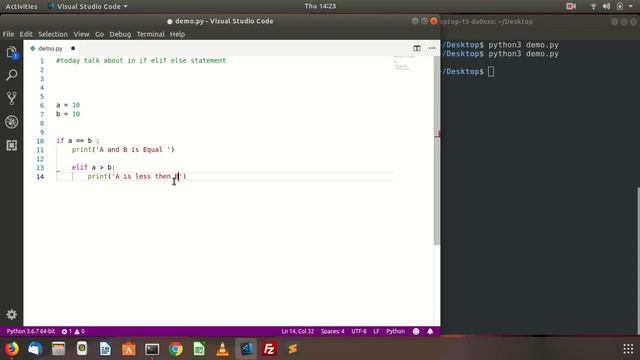This screenshot has height=360, width=640.
Task: Click the 'b = 10' code line
Action: pos(68,114)
